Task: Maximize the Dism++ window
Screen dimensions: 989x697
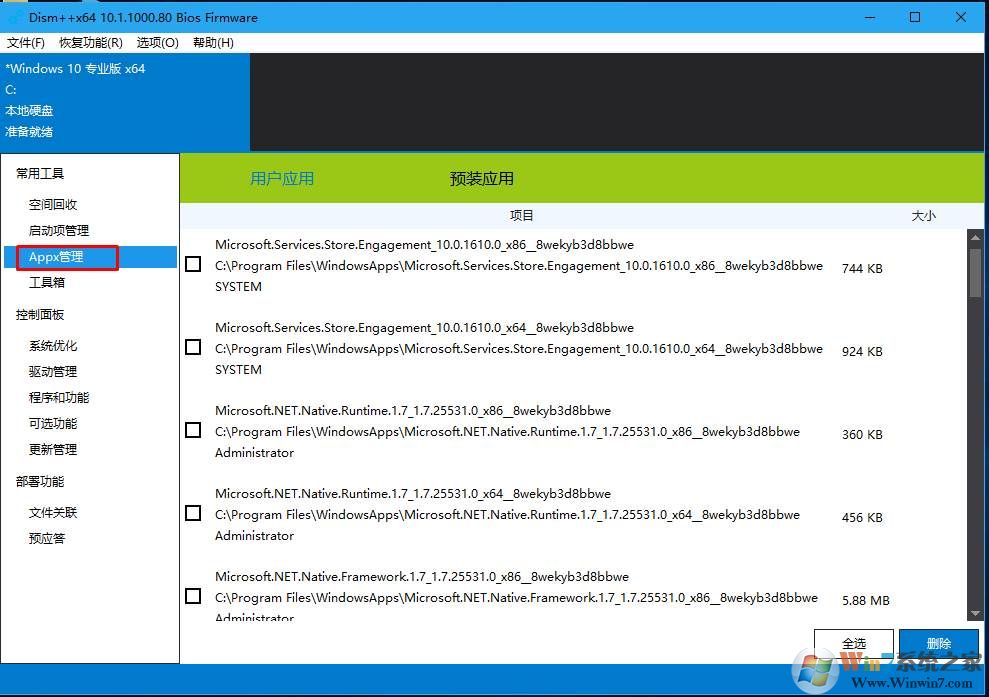Action: [915, 17]
